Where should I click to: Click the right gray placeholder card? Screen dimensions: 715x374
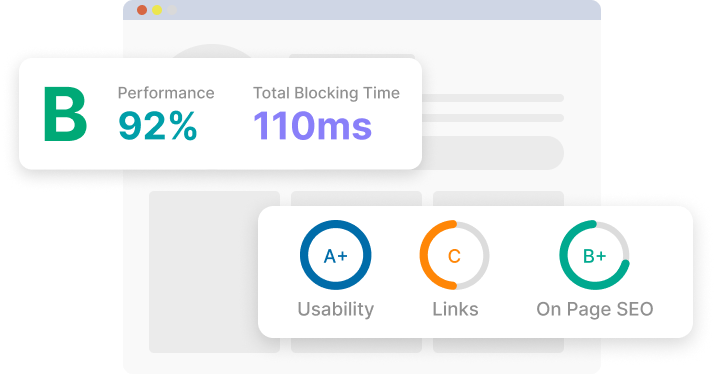point(498,199)
